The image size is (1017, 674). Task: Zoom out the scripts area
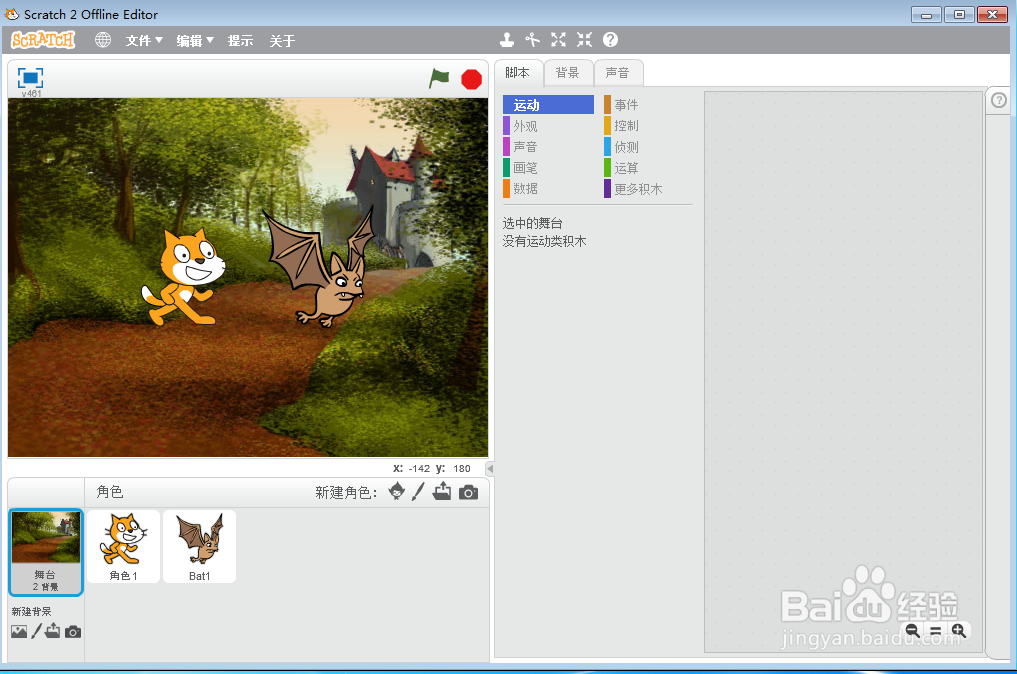(913, 630)
